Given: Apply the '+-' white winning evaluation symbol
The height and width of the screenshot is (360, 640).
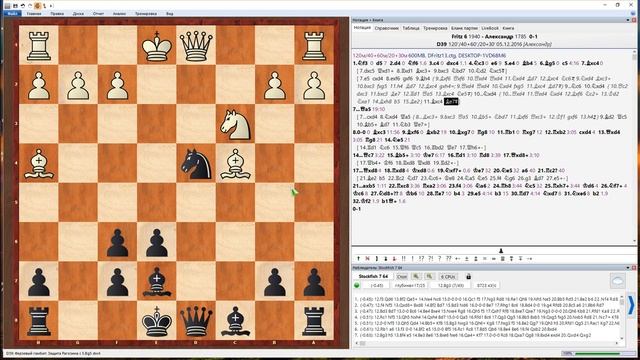Looking at the screenshot, I should [x=458, y=258].
